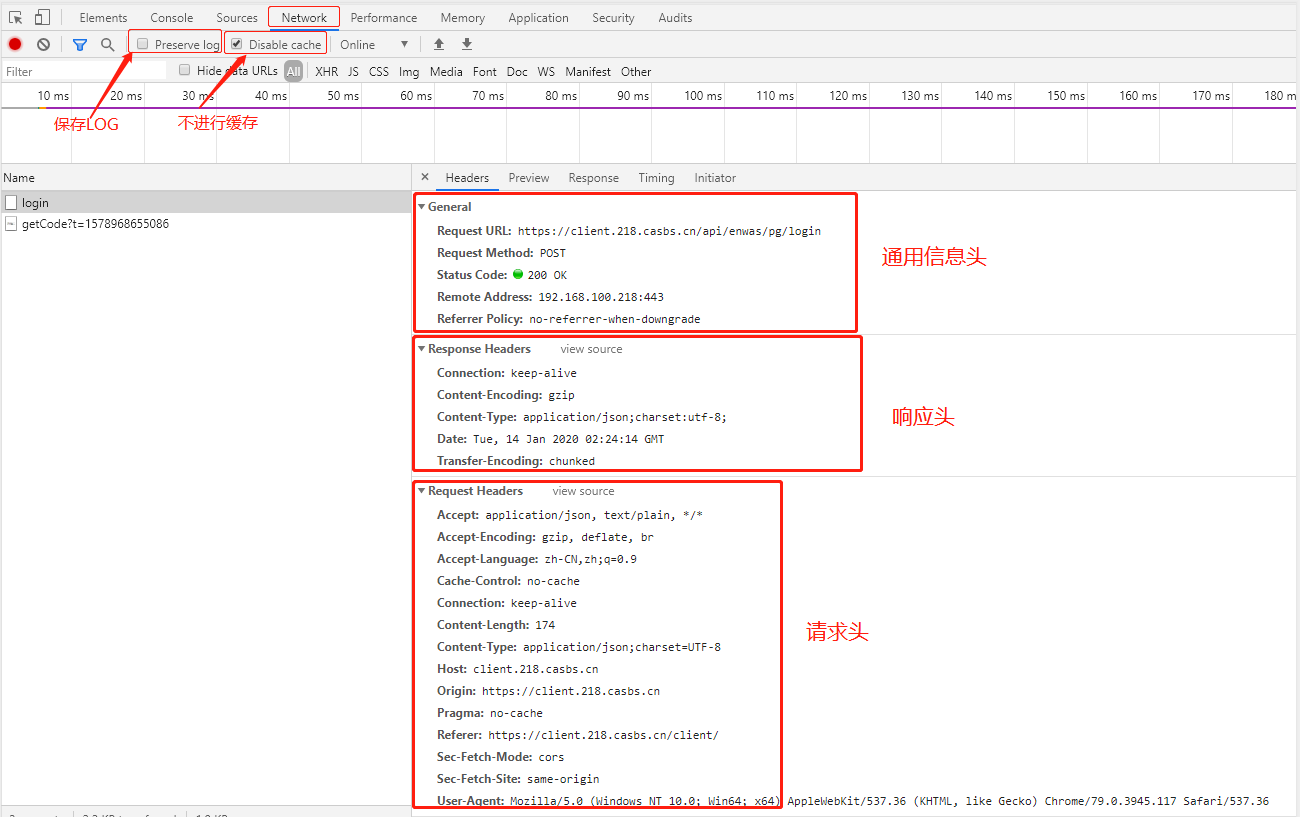The image size is (1300, 817).
Task: Filter requests by WS
Action: [546, 71]
